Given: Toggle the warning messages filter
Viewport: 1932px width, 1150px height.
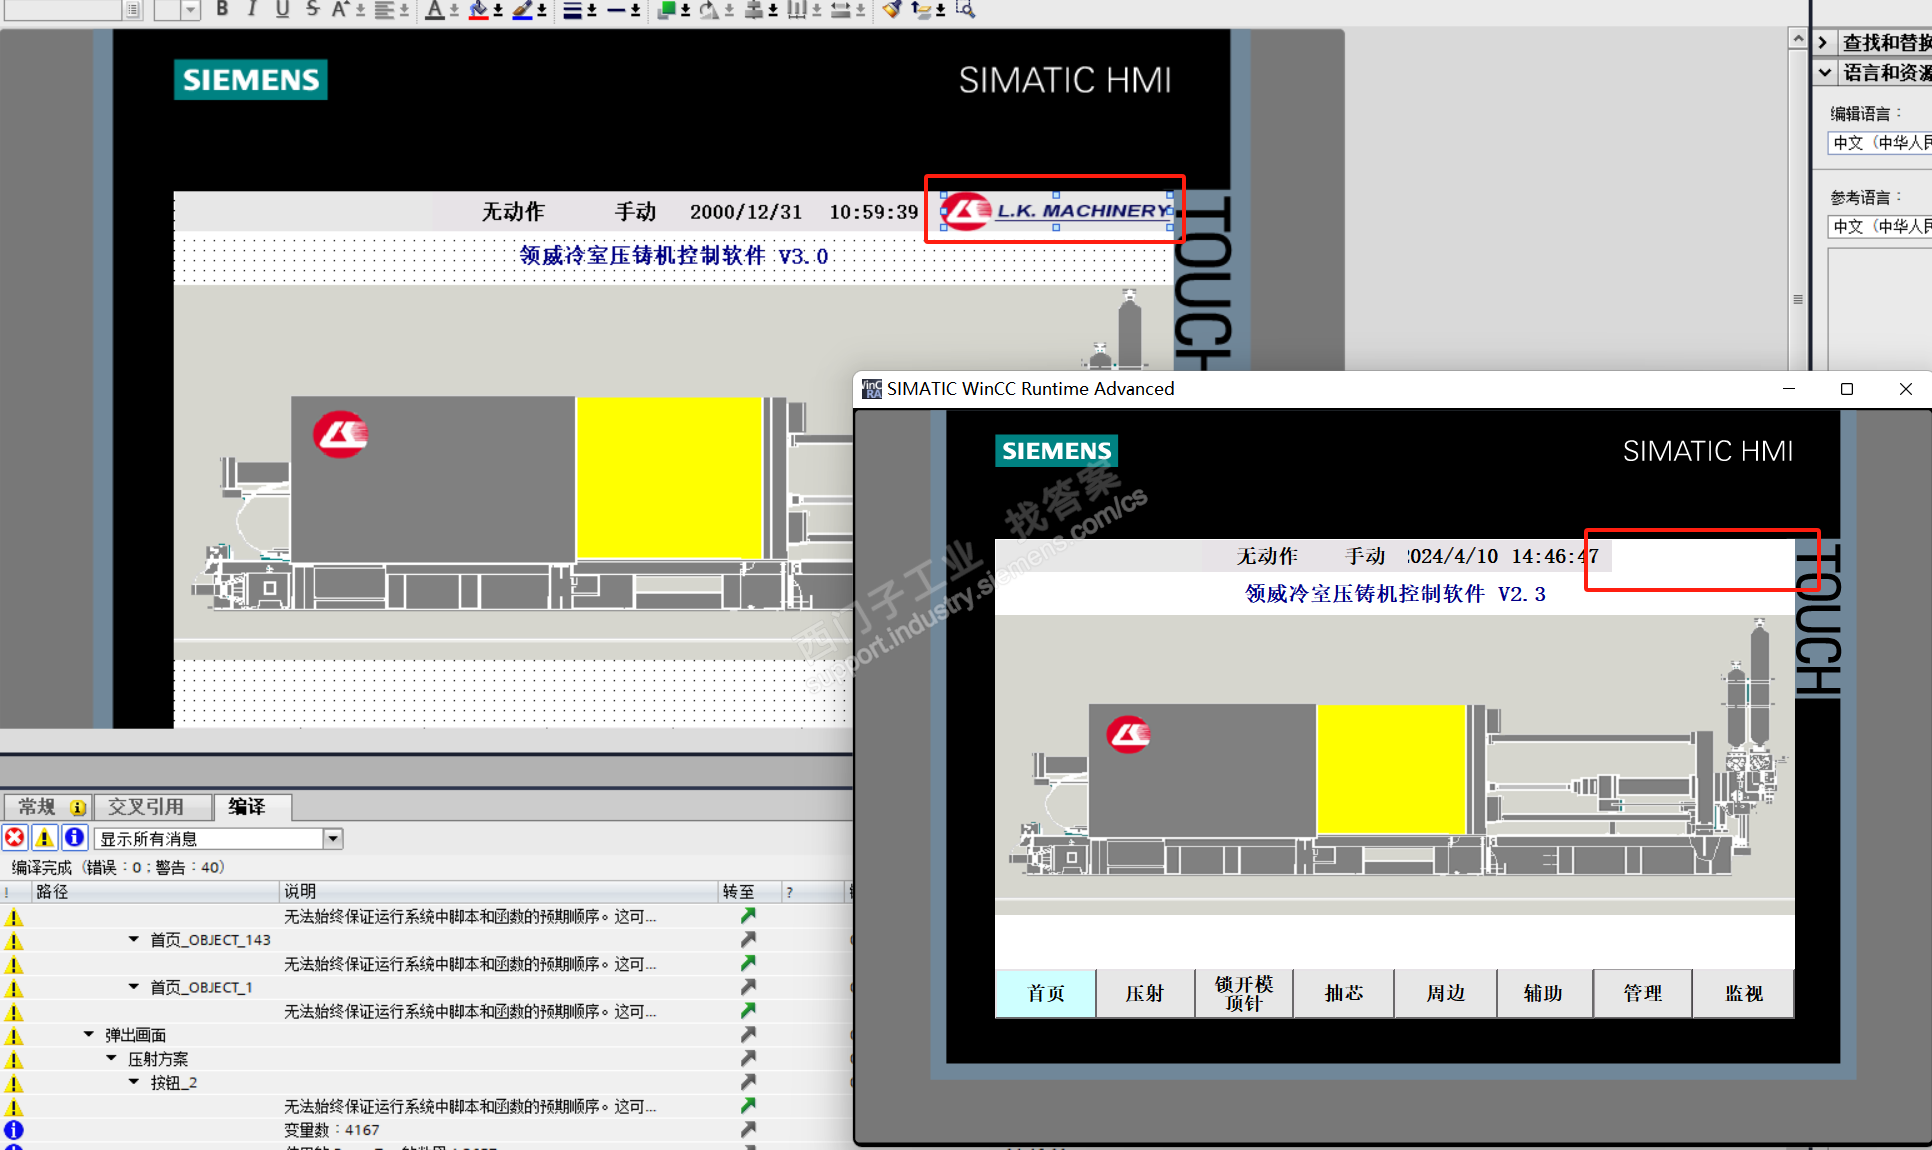Looking at the screenshot, I should point(45,838).
